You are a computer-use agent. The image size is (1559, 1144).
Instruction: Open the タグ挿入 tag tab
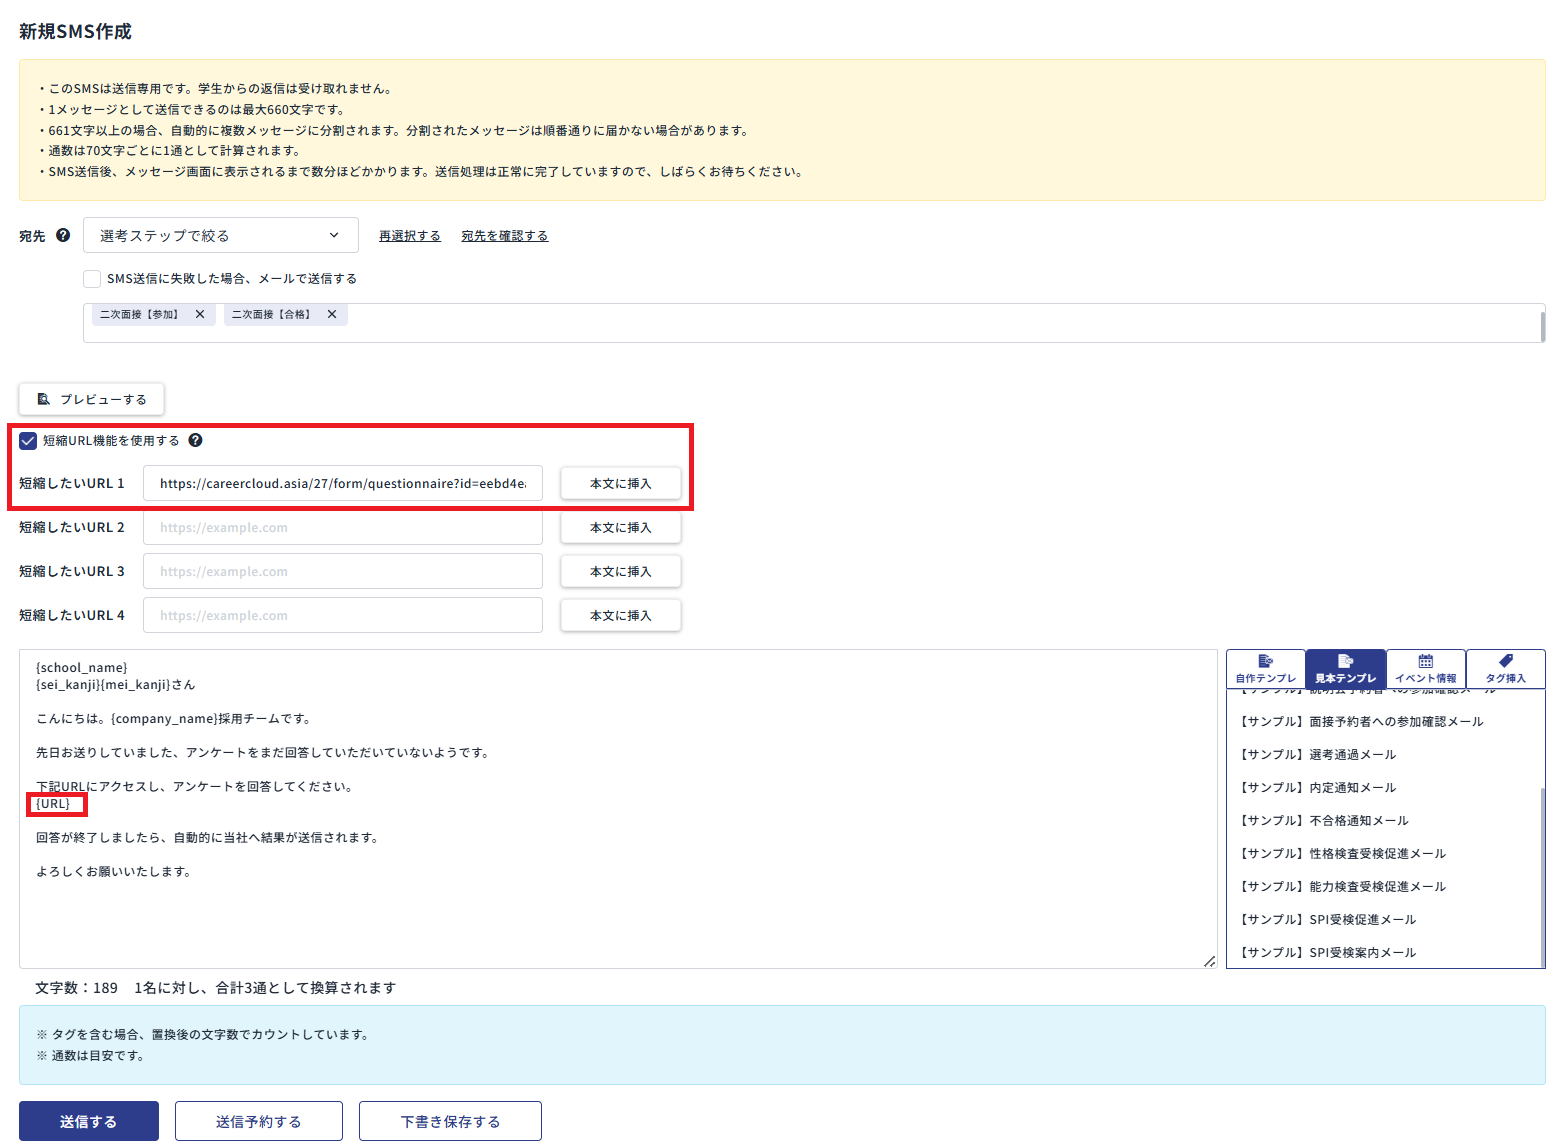pos(1505,668)
